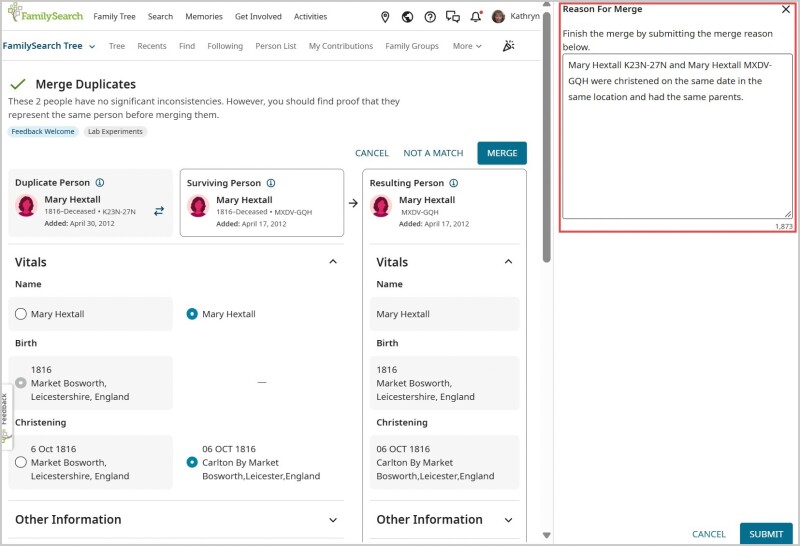Open the Get Involved menu
The image size is (800, 546).
pyautogui.click(x=258, y=16)
